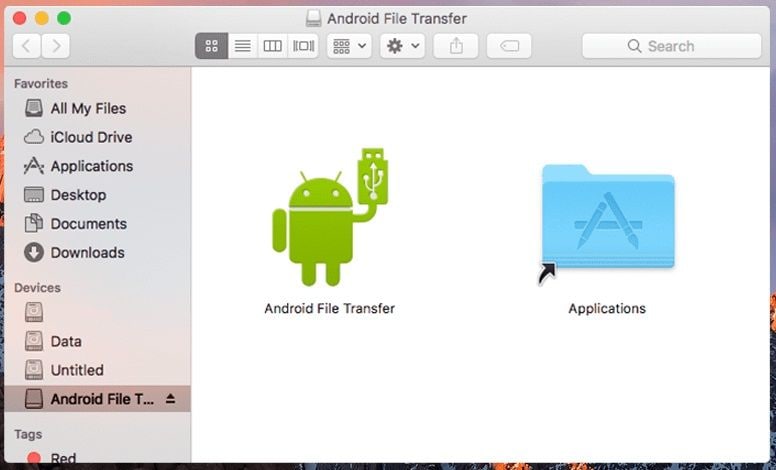Screen dimensions: 776x470
Task: Click the Devices section header
Action: click(38, 287)
